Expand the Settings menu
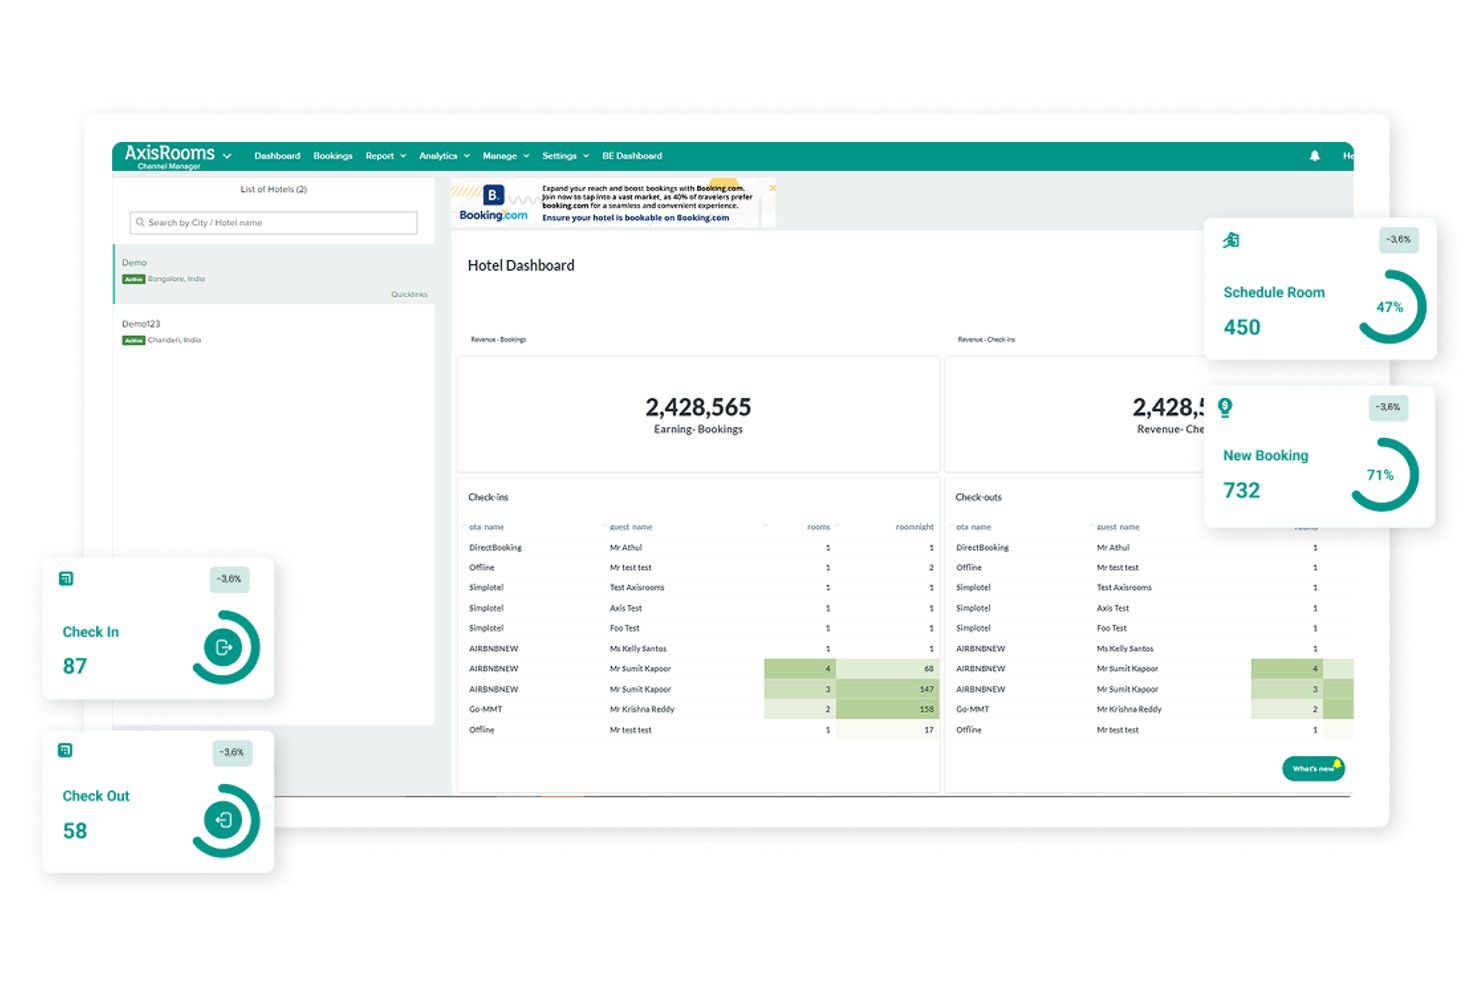Image resolution: width=1480 pixels, height=987 pixels. pos(566,156)
